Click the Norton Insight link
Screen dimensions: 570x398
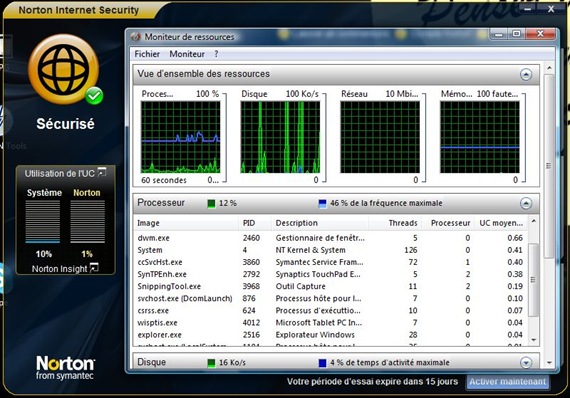click(x=59, y=269)
